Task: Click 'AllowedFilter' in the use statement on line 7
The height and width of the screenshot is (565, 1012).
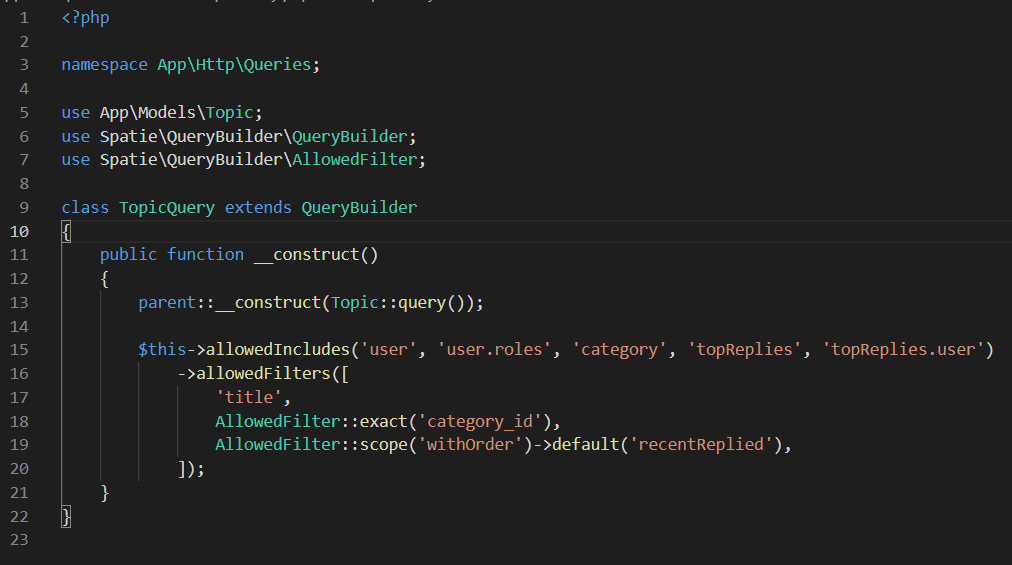Action: (x=355, y=159)
